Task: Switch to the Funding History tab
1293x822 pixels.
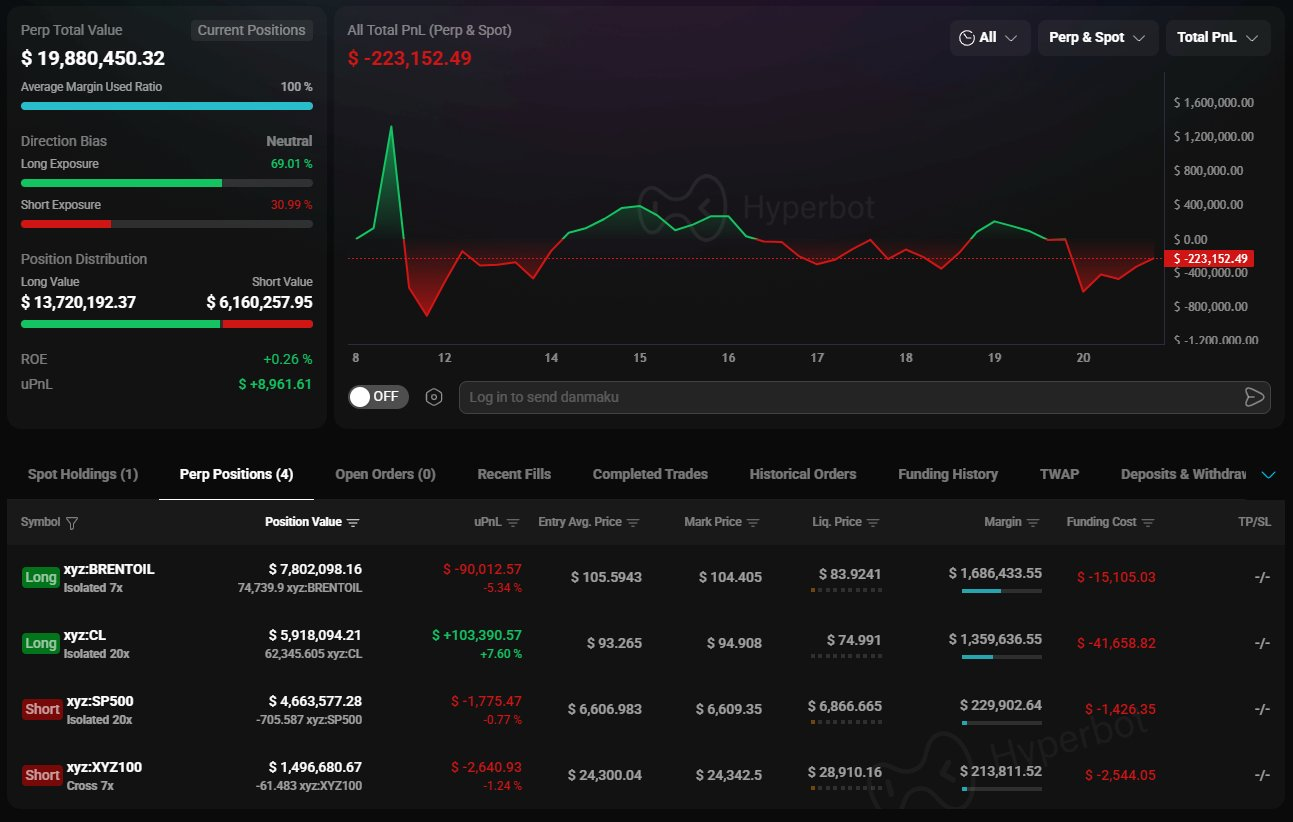Action: tap(947, 474)
